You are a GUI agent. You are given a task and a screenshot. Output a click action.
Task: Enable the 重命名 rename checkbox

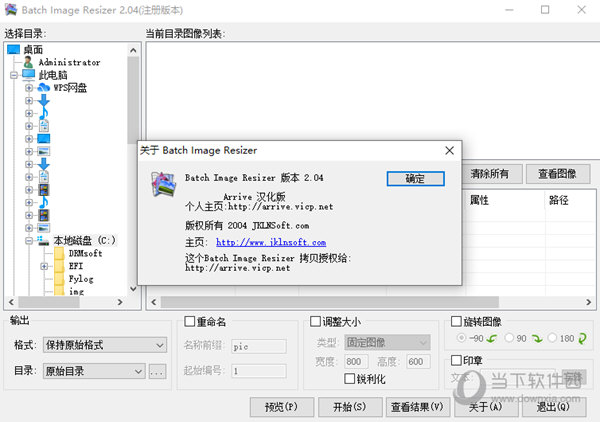point(189,321)
